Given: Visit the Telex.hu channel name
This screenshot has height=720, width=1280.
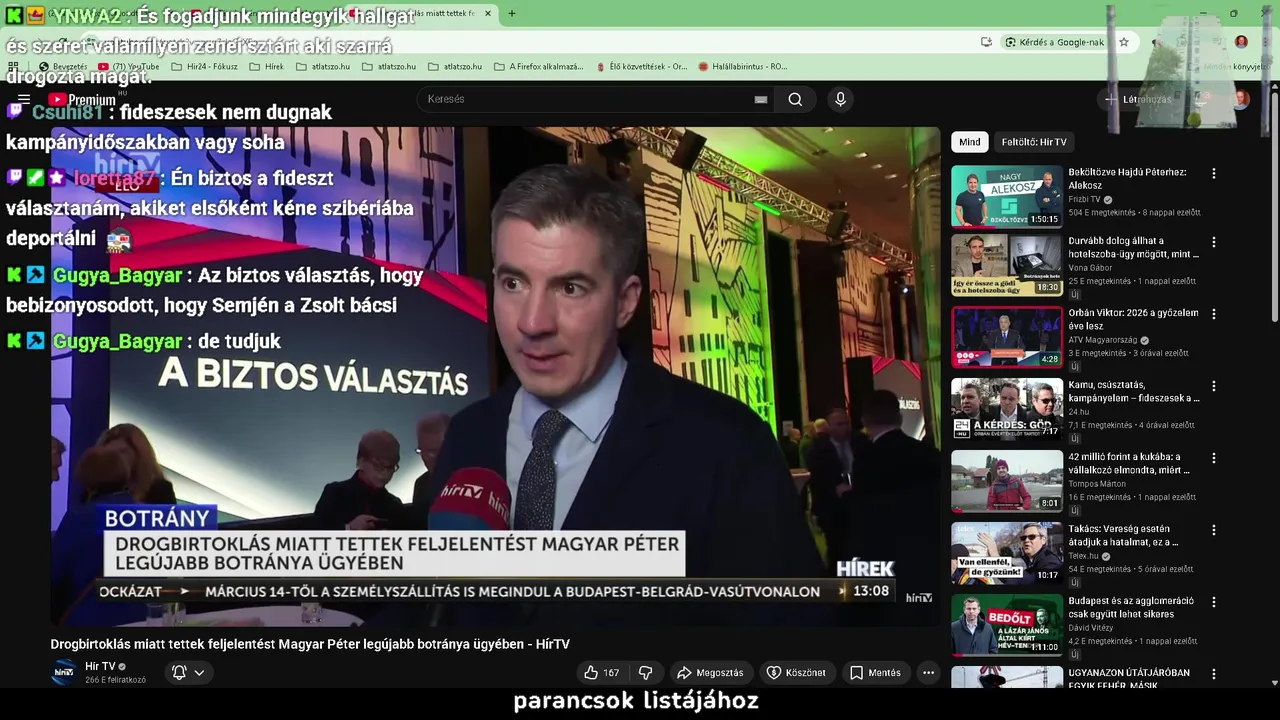Looking at the screenshot, I should pos(1084,556).
